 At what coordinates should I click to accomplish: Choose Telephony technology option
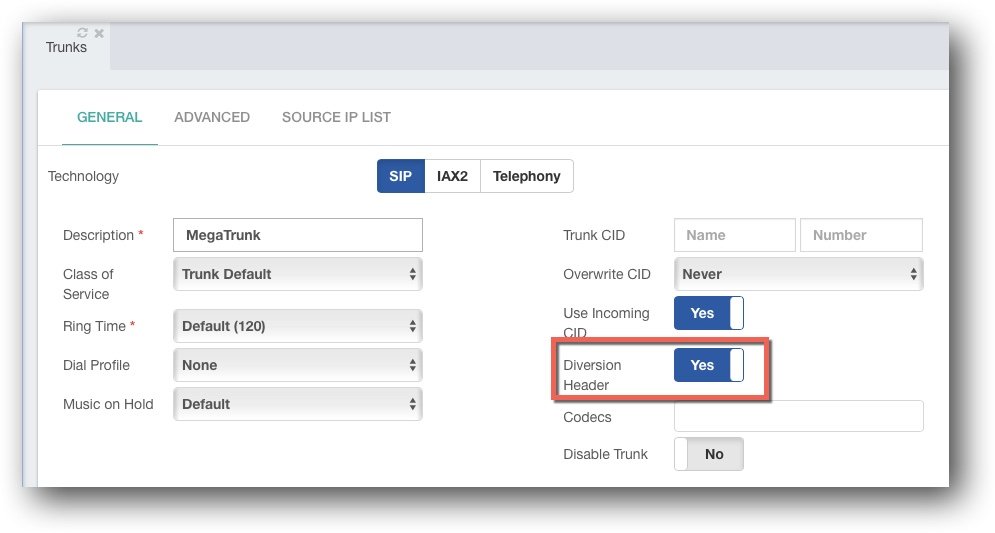(x=527, y=176)
